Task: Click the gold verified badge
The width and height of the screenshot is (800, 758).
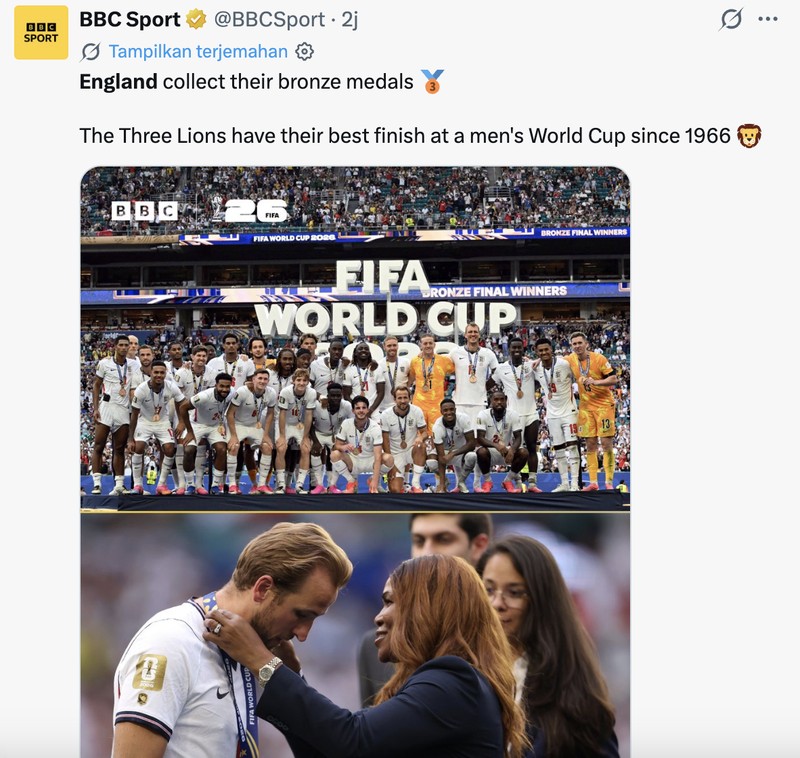Action: pos(196,19)
